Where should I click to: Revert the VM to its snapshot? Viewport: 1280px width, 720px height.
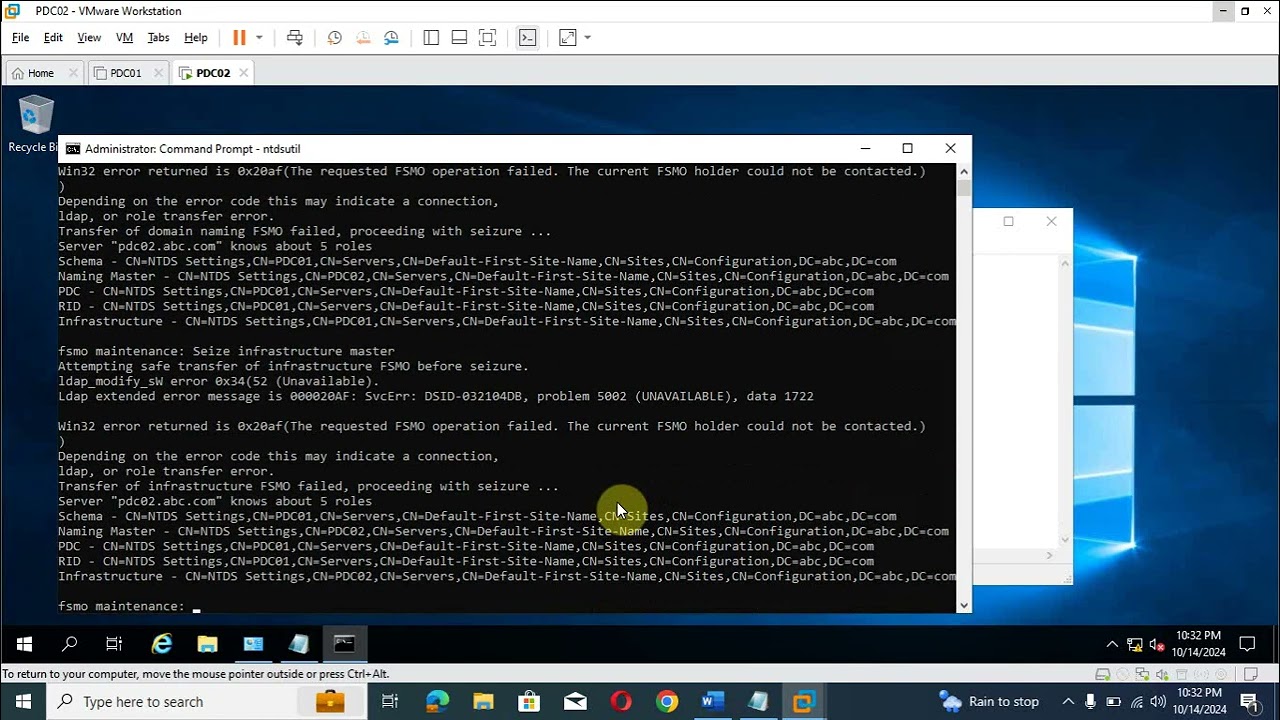(363, 38)
